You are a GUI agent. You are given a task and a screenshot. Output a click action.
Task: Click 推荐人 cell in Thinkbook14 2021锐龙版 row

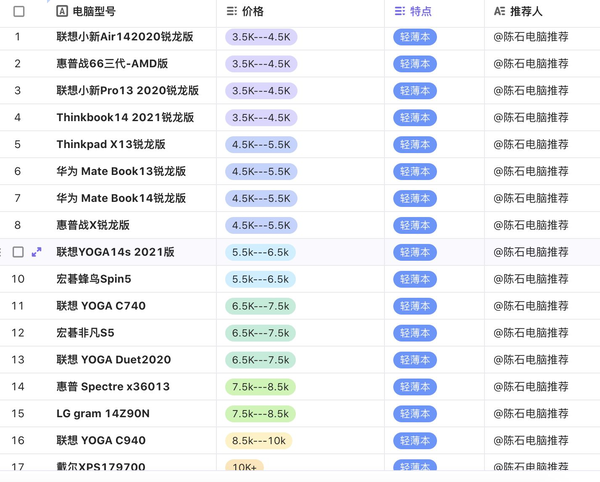click(542, 117)
